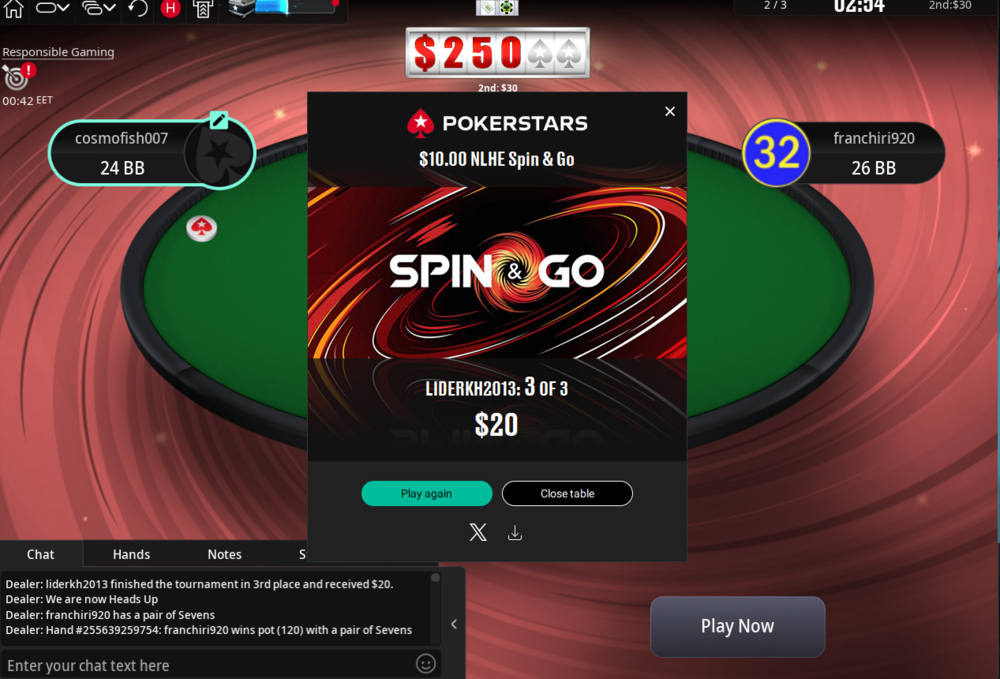Close the Spin & Go result popup
This screenshot has width=1000, height=679.
click(670, 112)
